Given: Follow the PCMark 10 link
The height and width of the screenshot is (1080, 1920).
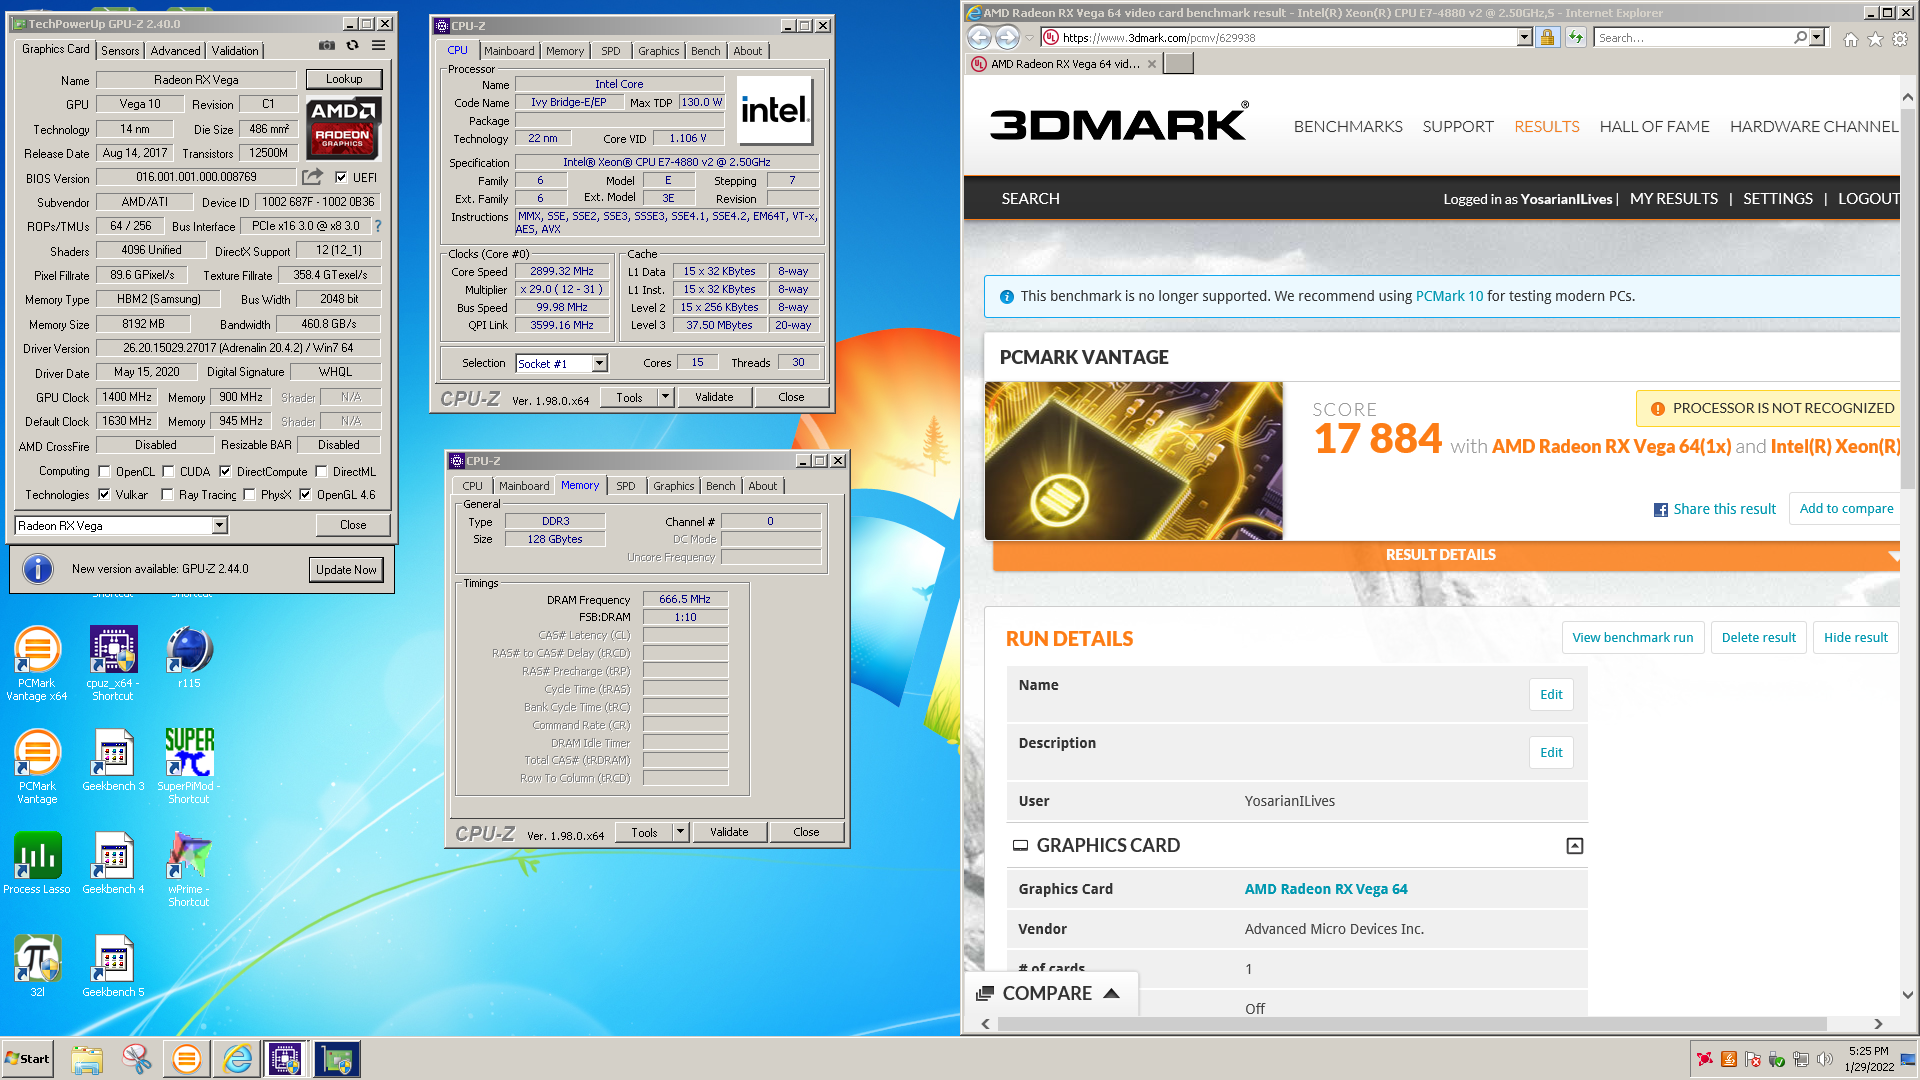Looking at the screenshot, I should 1449,296.
